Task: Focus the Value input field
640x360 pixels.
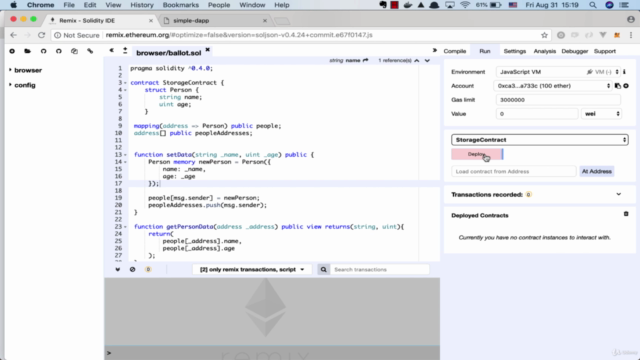Action: pos(537,114)
